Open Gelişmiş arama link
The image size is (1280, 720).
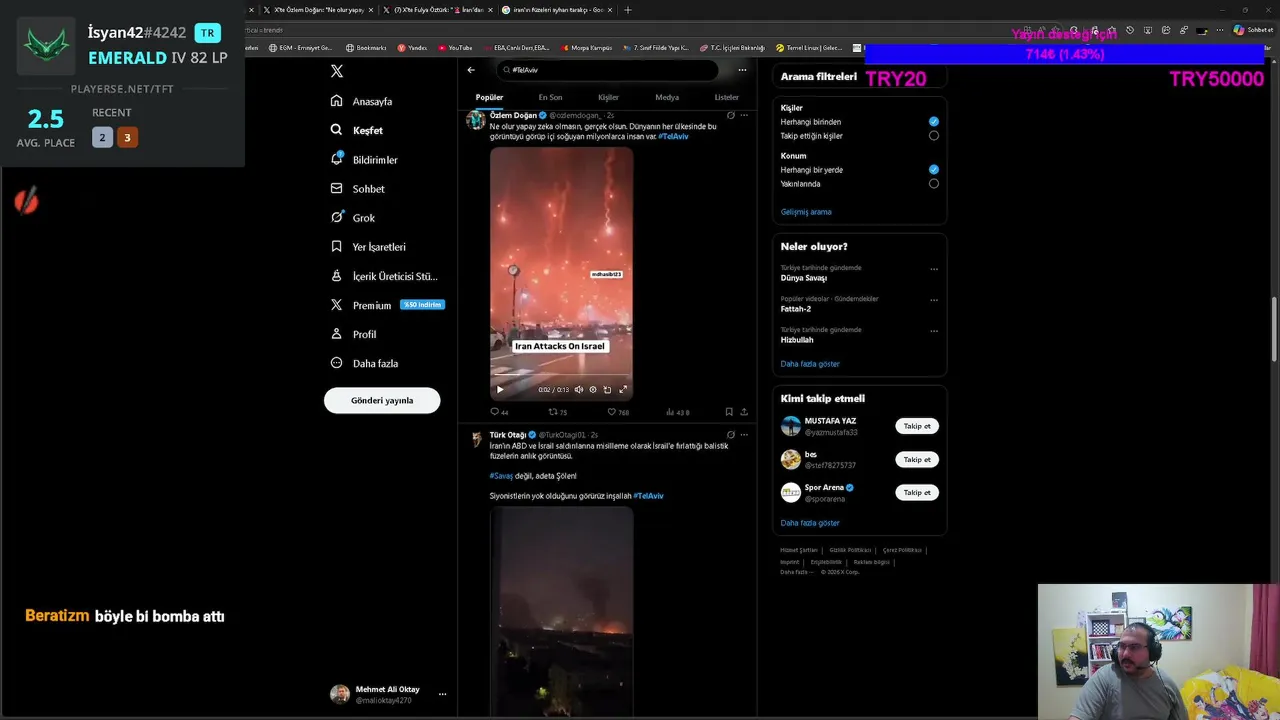click(806, 212)
